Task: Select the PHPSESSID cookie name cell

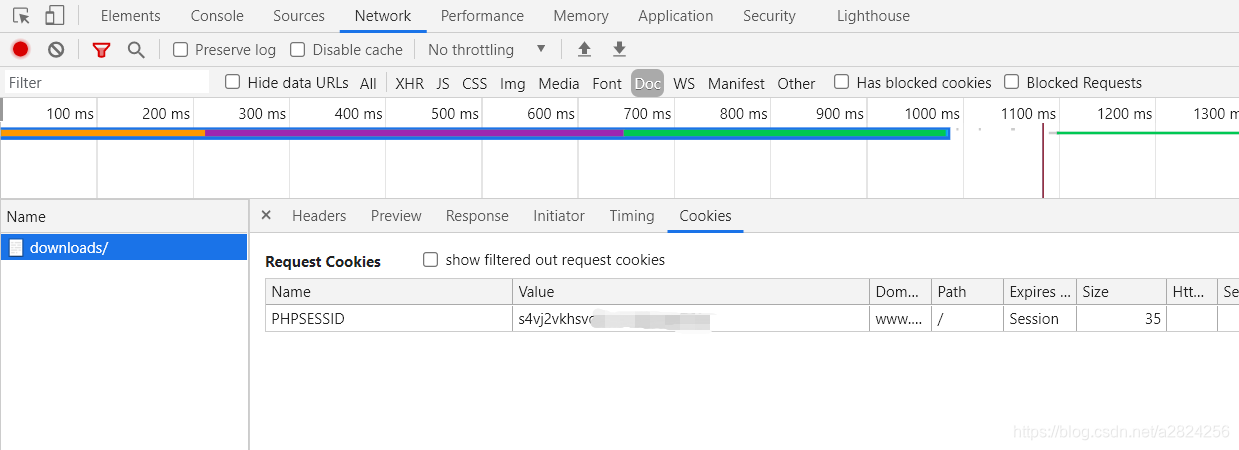Action: click(x=389, y=318)
